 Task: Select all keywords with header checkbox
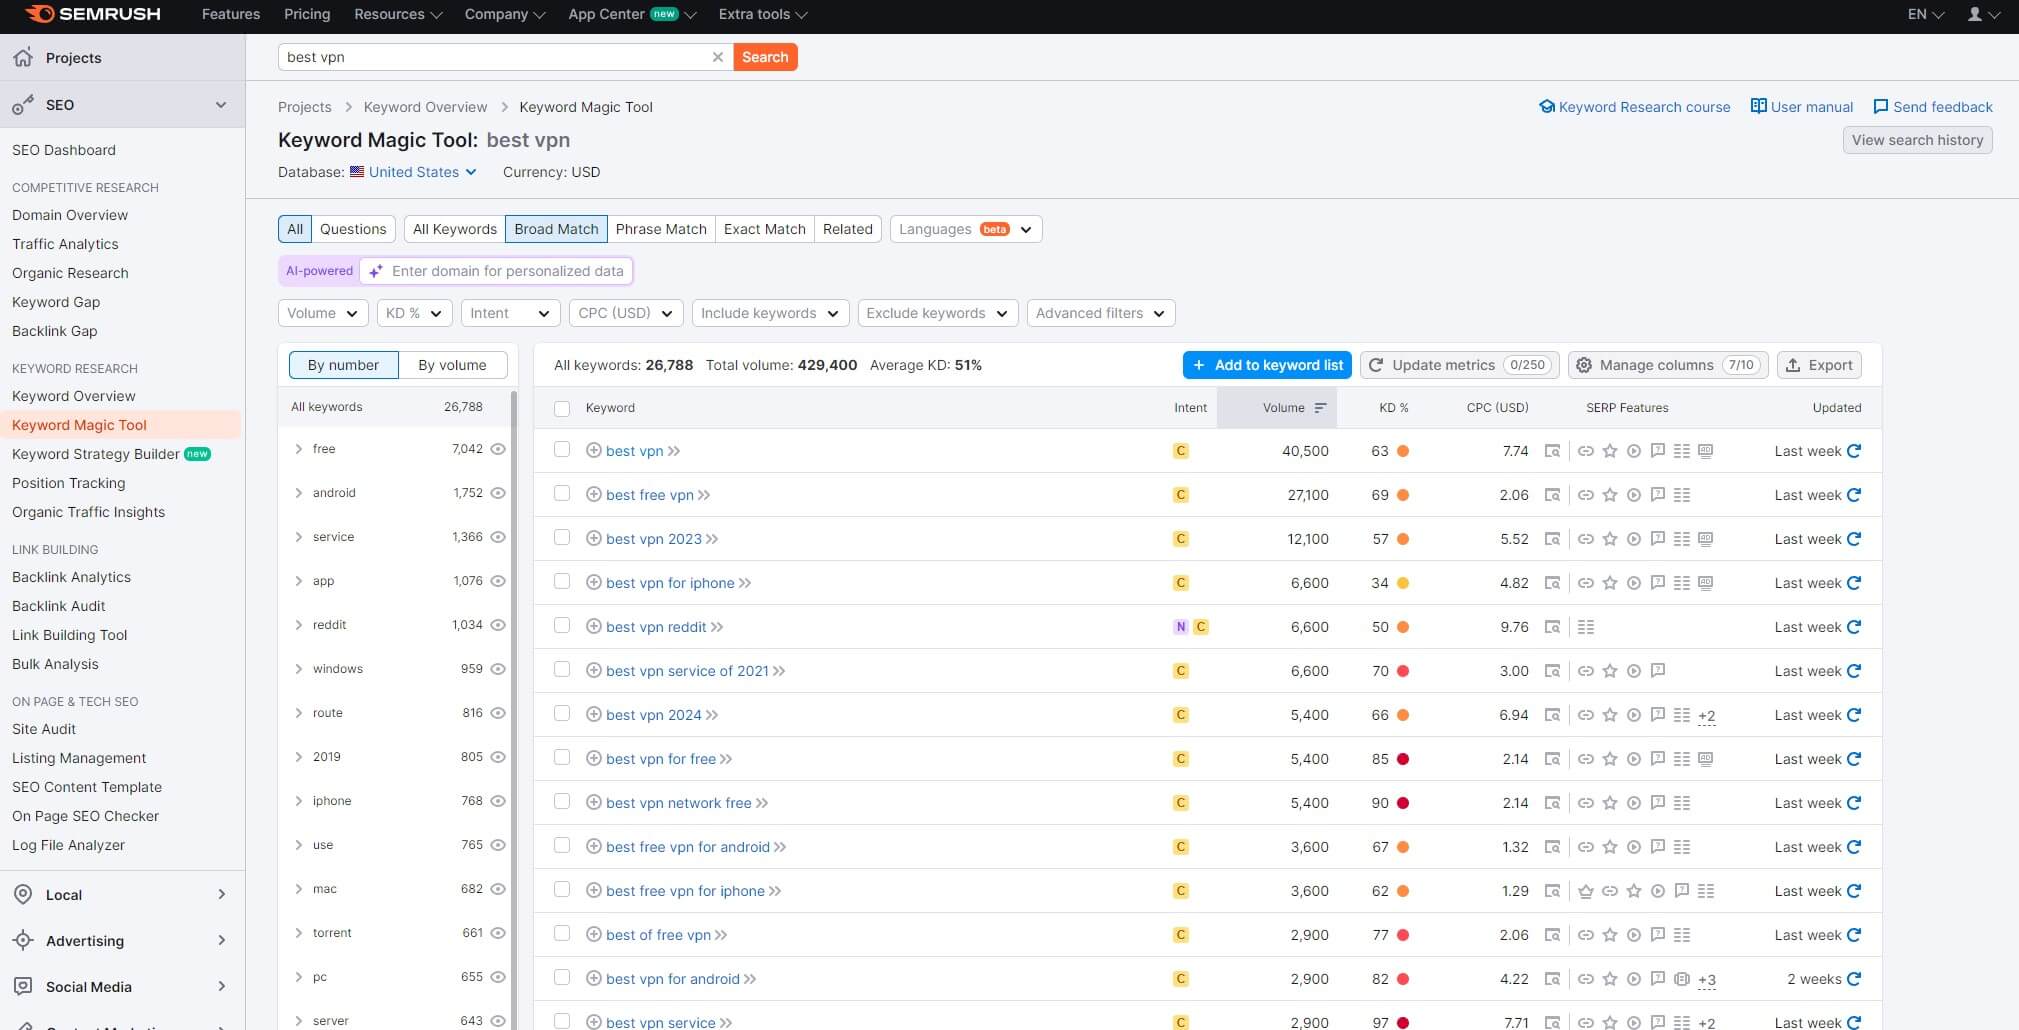[x=562, y=408]
